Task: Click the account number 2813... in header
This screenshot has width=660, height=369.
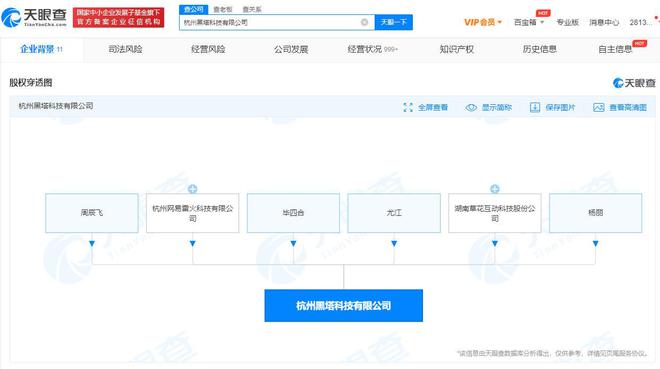Action: click(640, 22)
